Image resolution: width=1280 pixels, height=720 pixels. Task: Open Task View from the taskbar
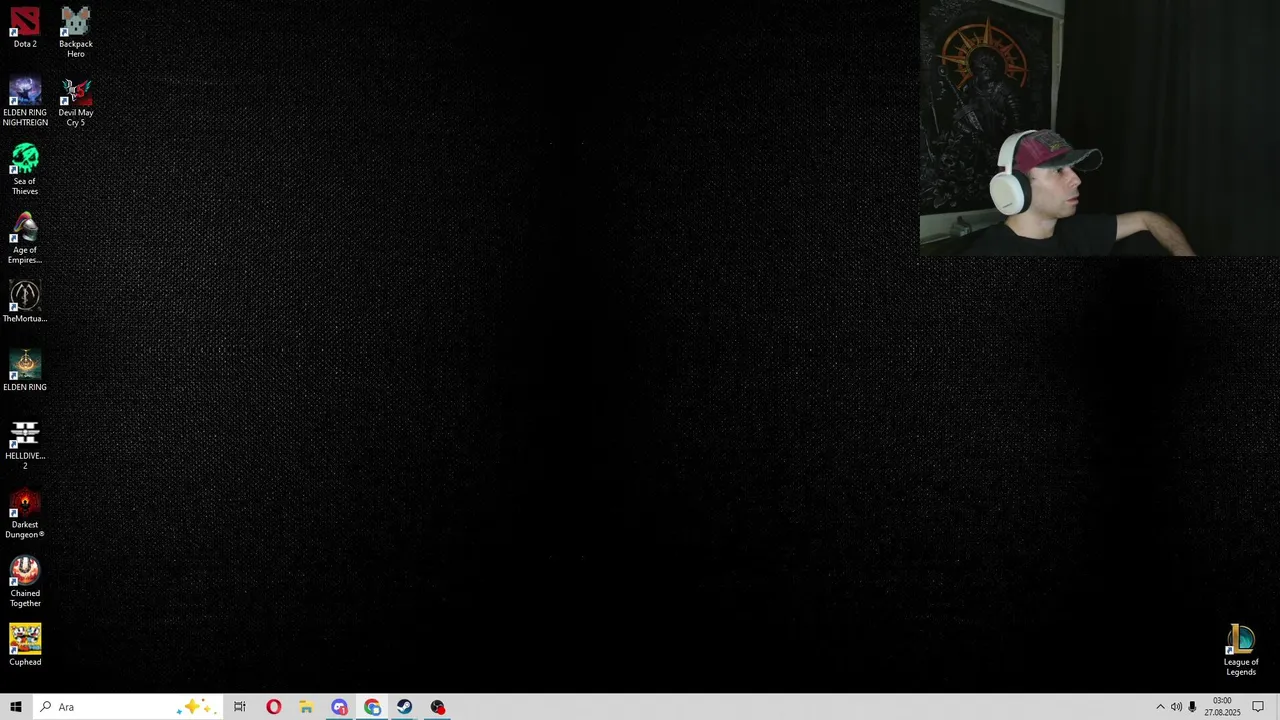(x=240, y=707)
